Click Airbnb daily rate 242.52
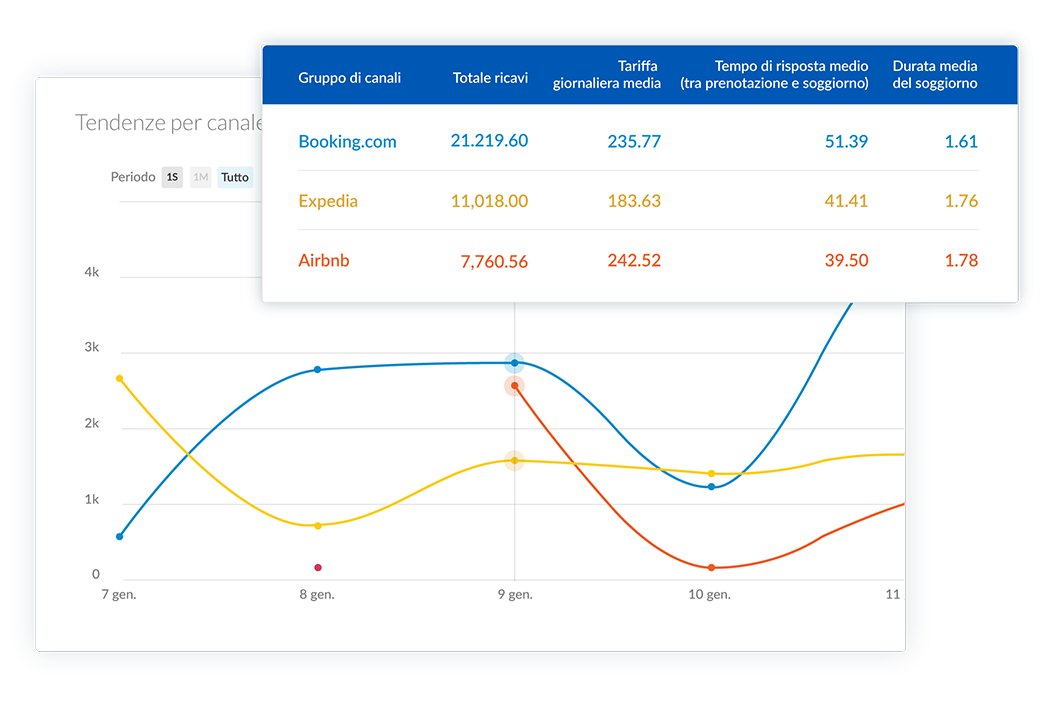This screenshot has height=712, width=1040. click(x=634, y=260)
